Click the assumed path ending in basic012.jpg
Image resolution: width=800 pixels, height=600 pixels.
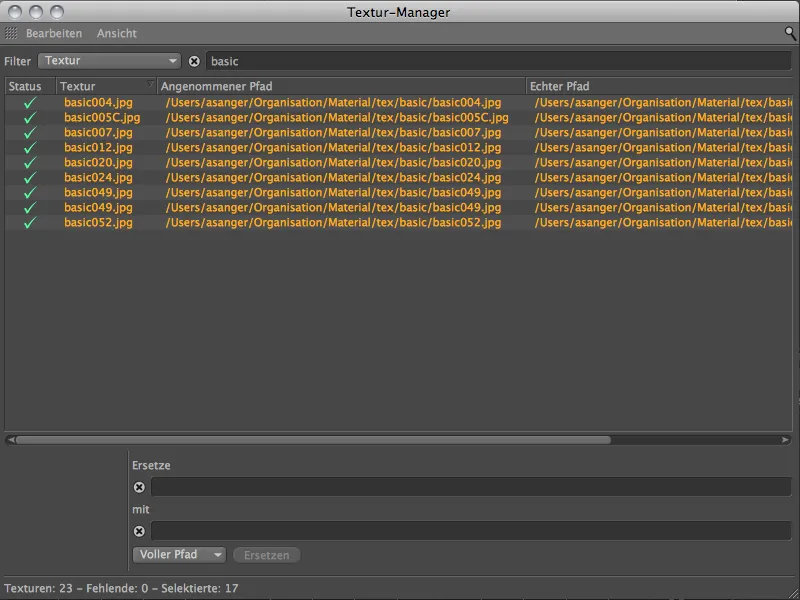(333, 148)
